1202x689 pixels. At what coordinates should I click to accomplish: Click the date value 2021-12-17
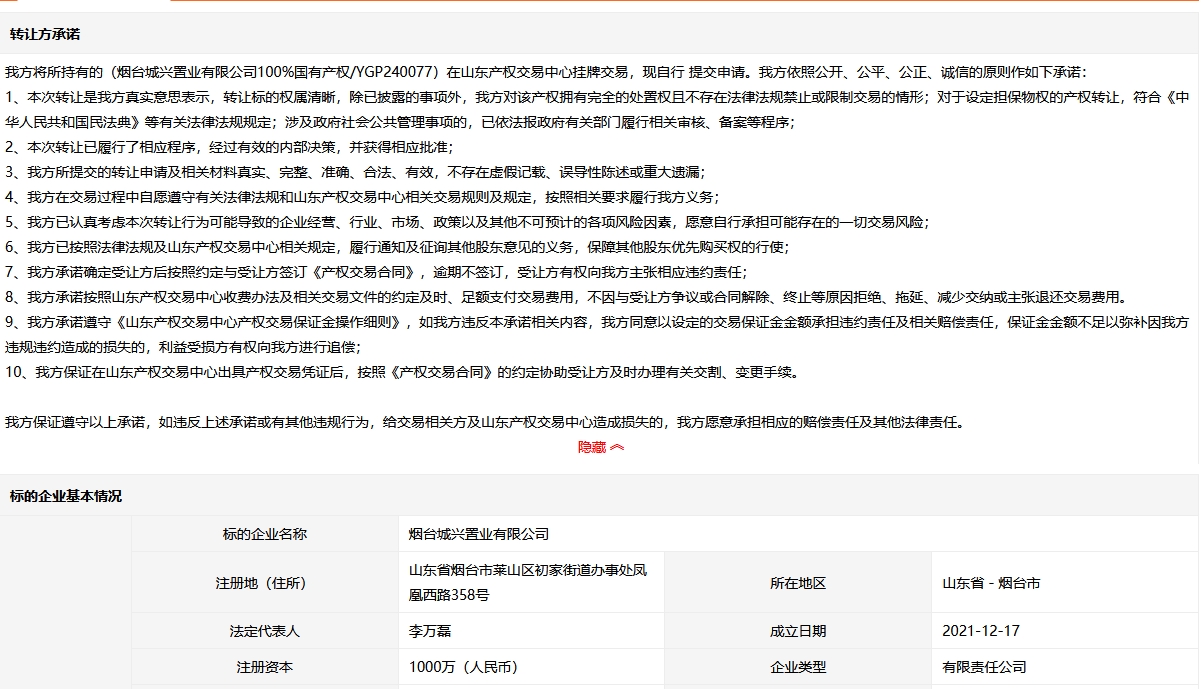[x=981, y=631]
